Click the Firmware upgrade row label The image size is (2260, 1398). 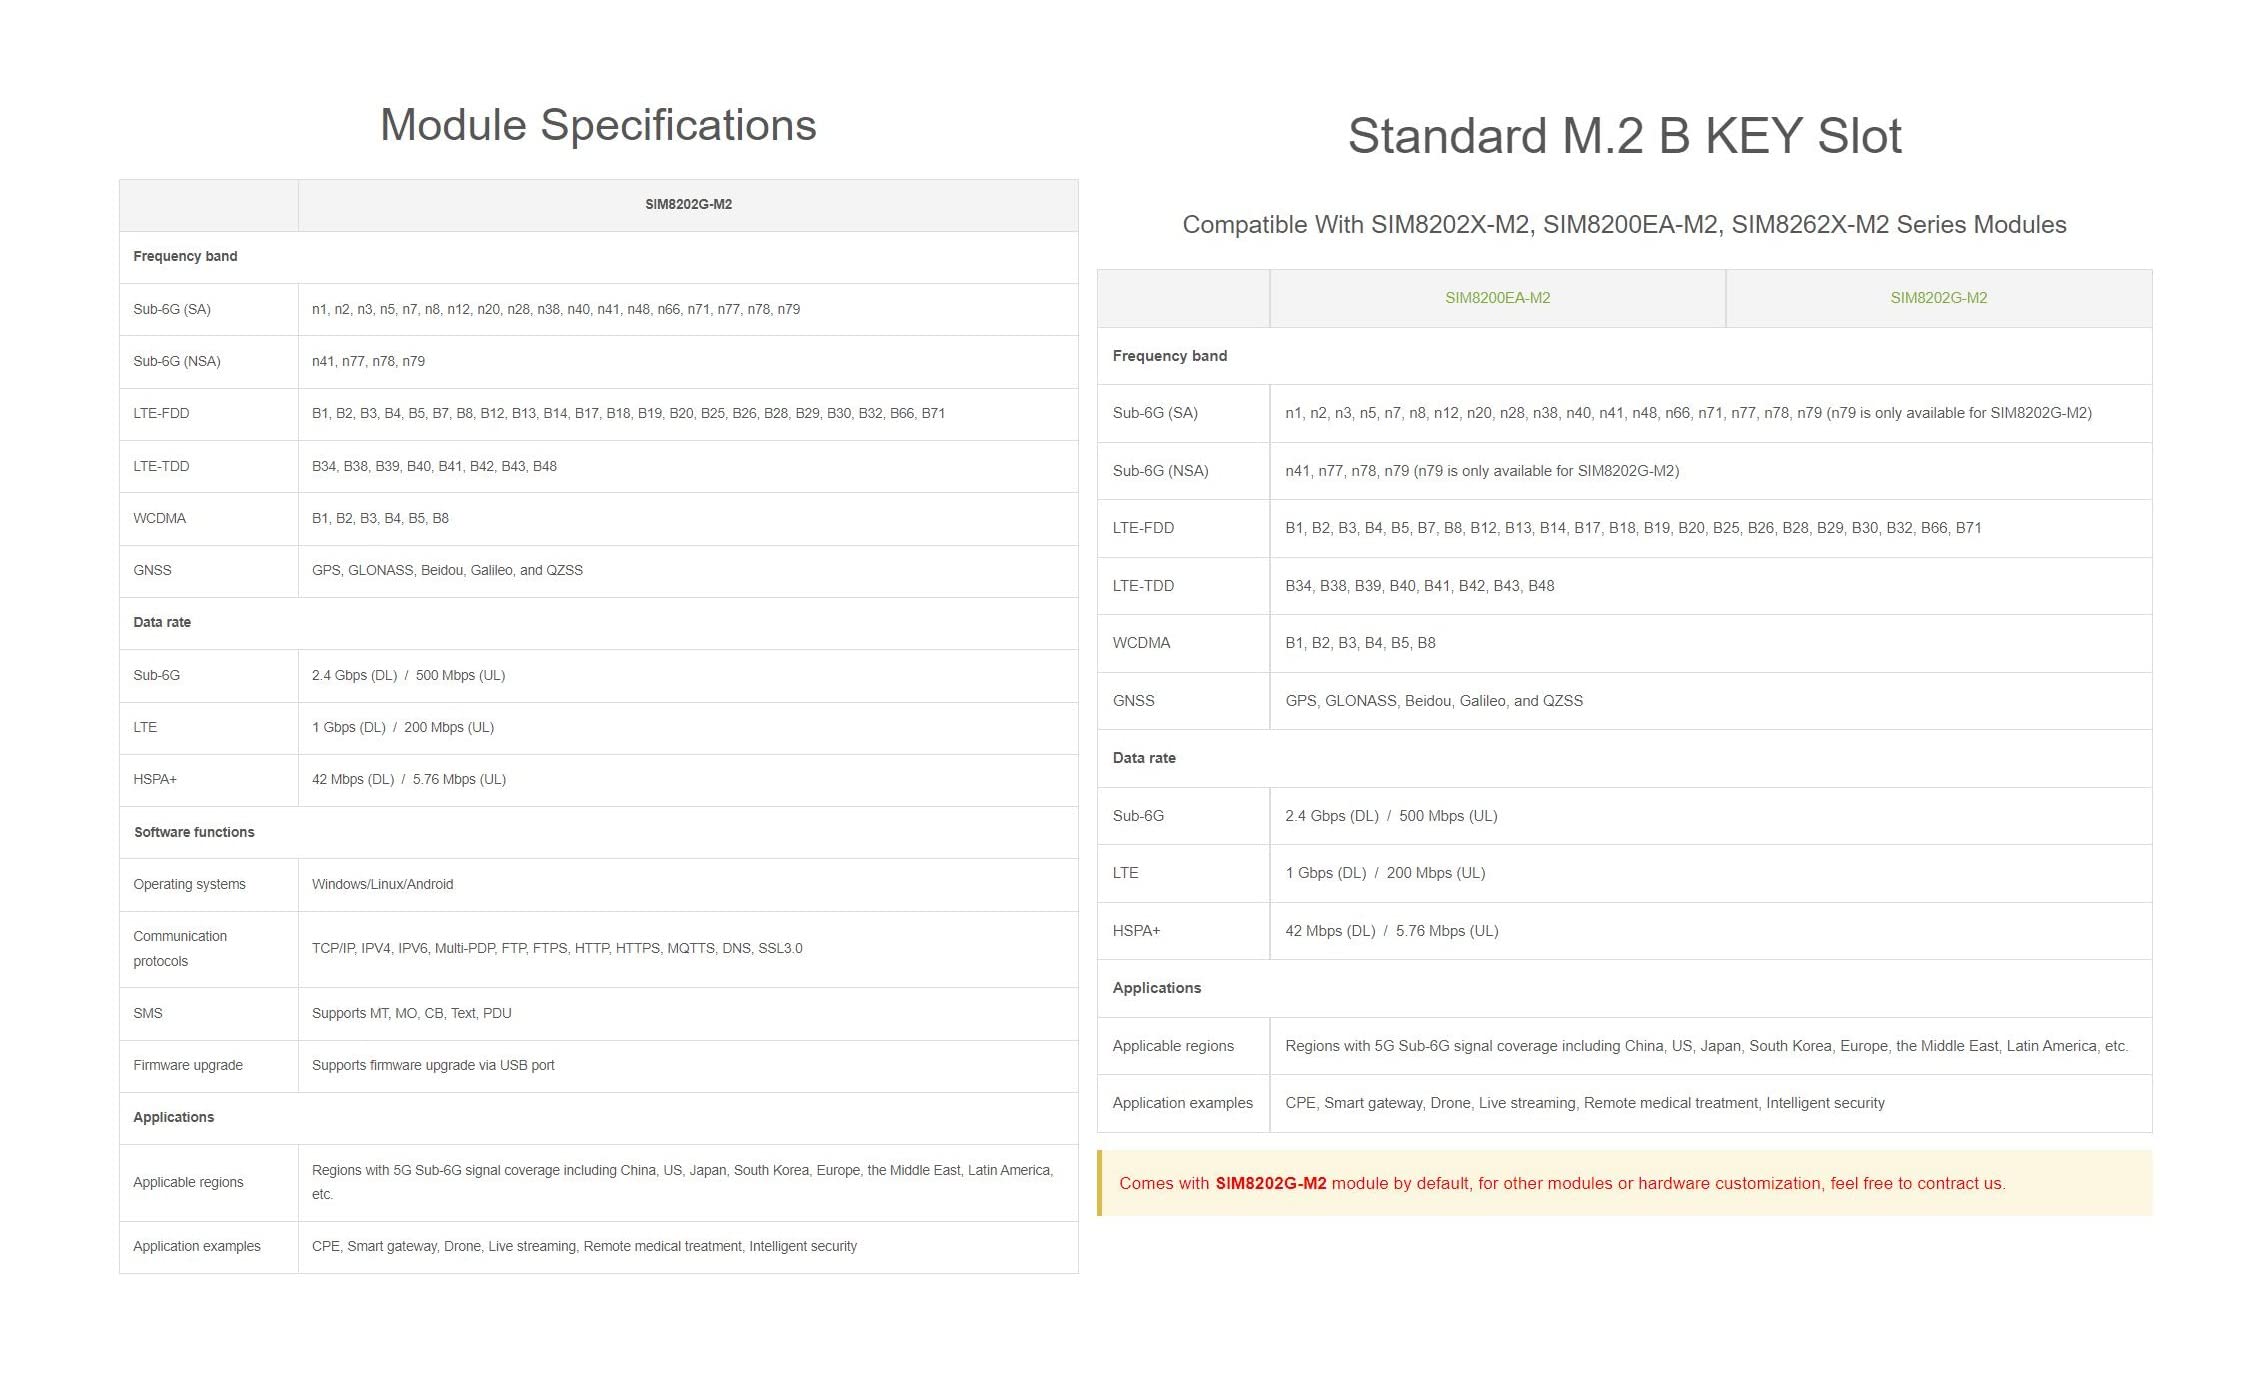[x=188, y=1065]
